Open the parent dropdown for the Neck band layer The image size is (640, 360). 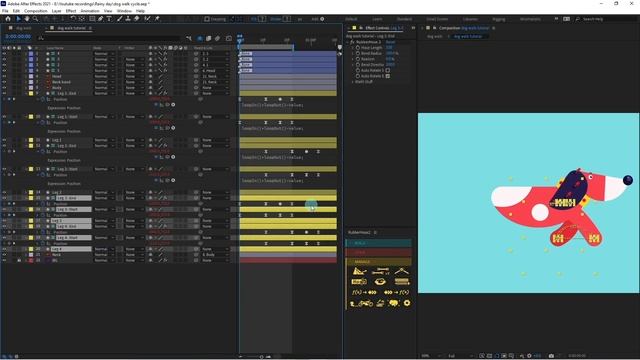pyautogui.click(x=216, y=82)
